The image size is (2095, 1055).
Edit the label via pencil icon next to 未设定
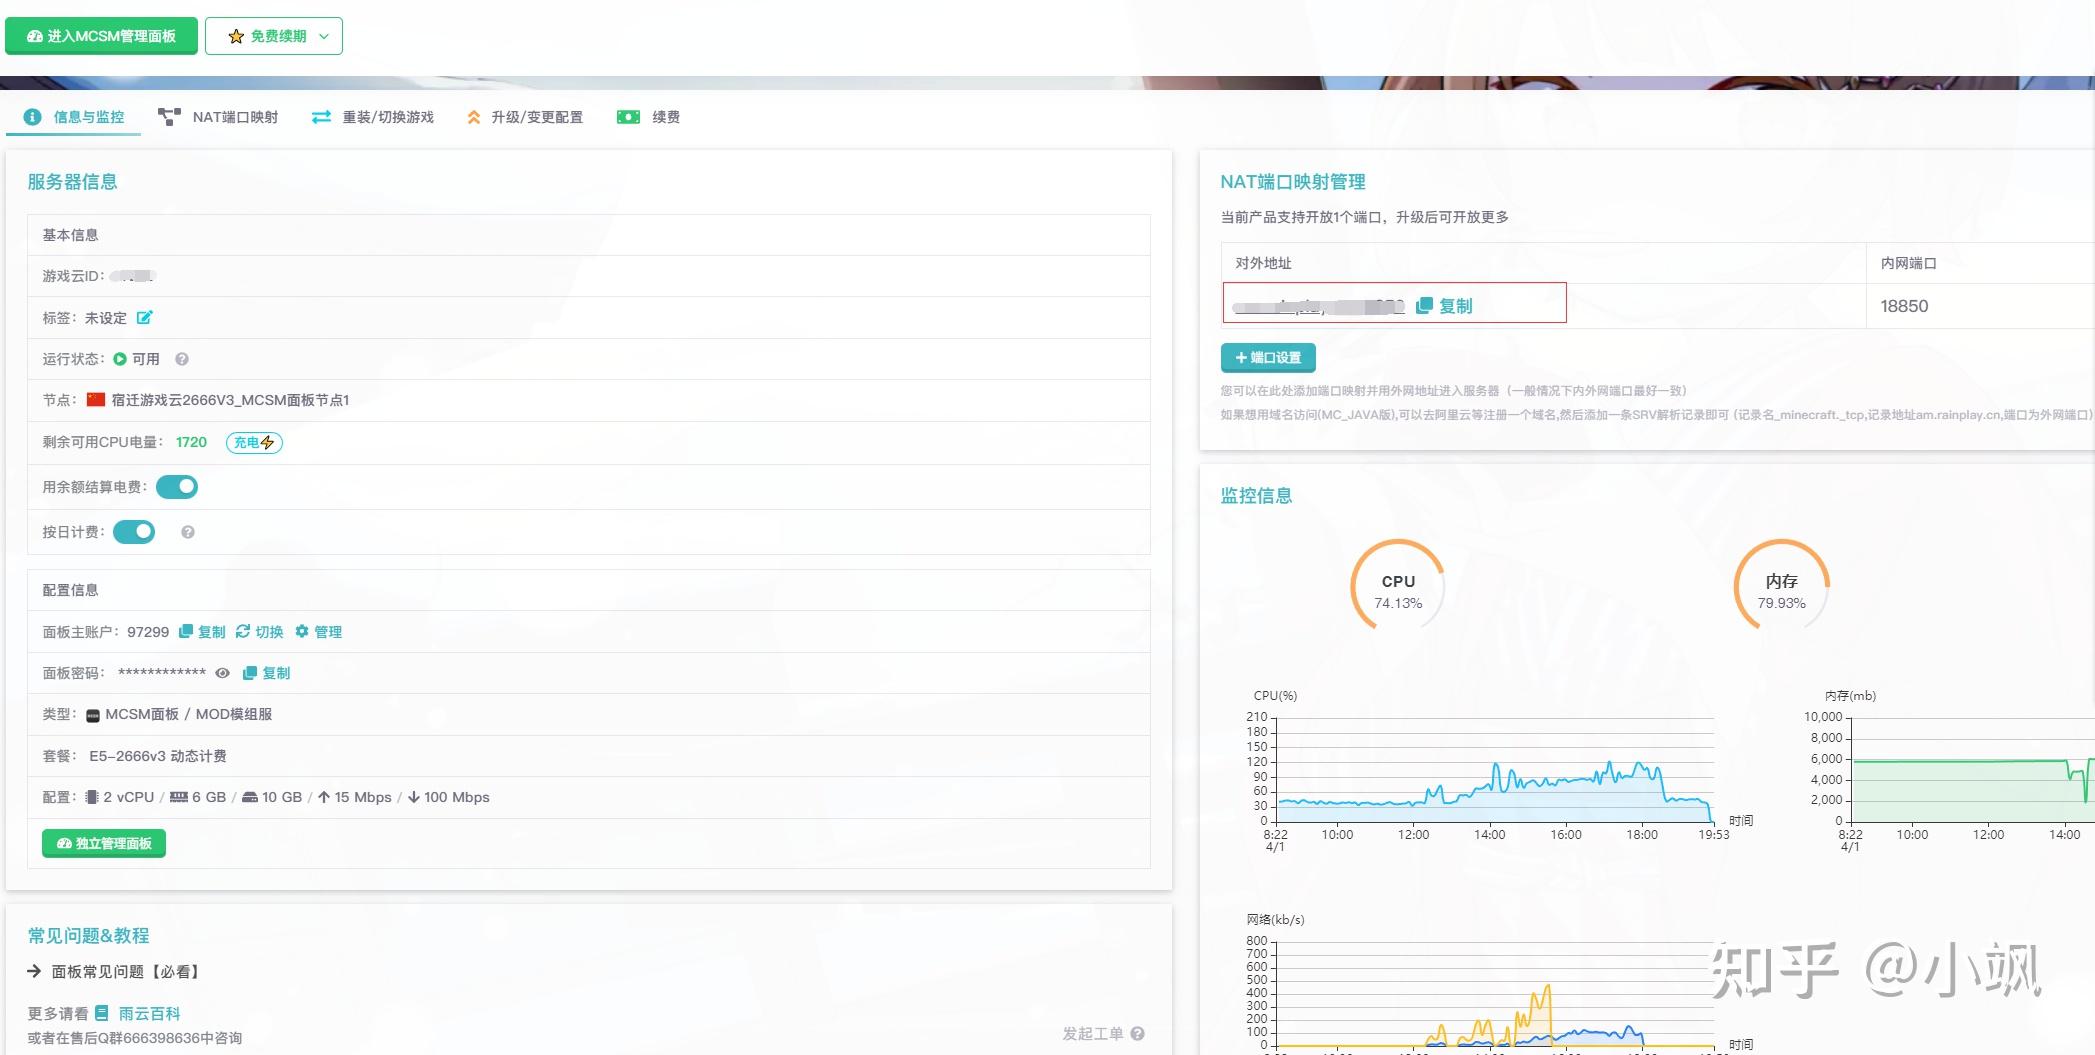tap(146, 317)
